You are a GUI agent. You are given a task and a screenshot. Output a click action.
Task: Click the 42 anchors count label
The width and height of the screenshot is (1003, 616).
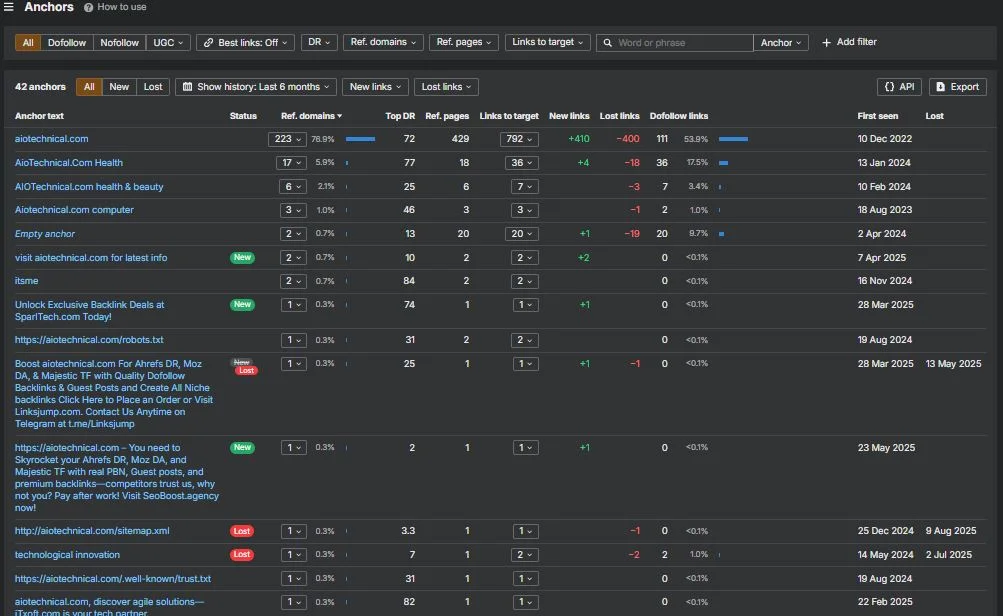point(40,87)
